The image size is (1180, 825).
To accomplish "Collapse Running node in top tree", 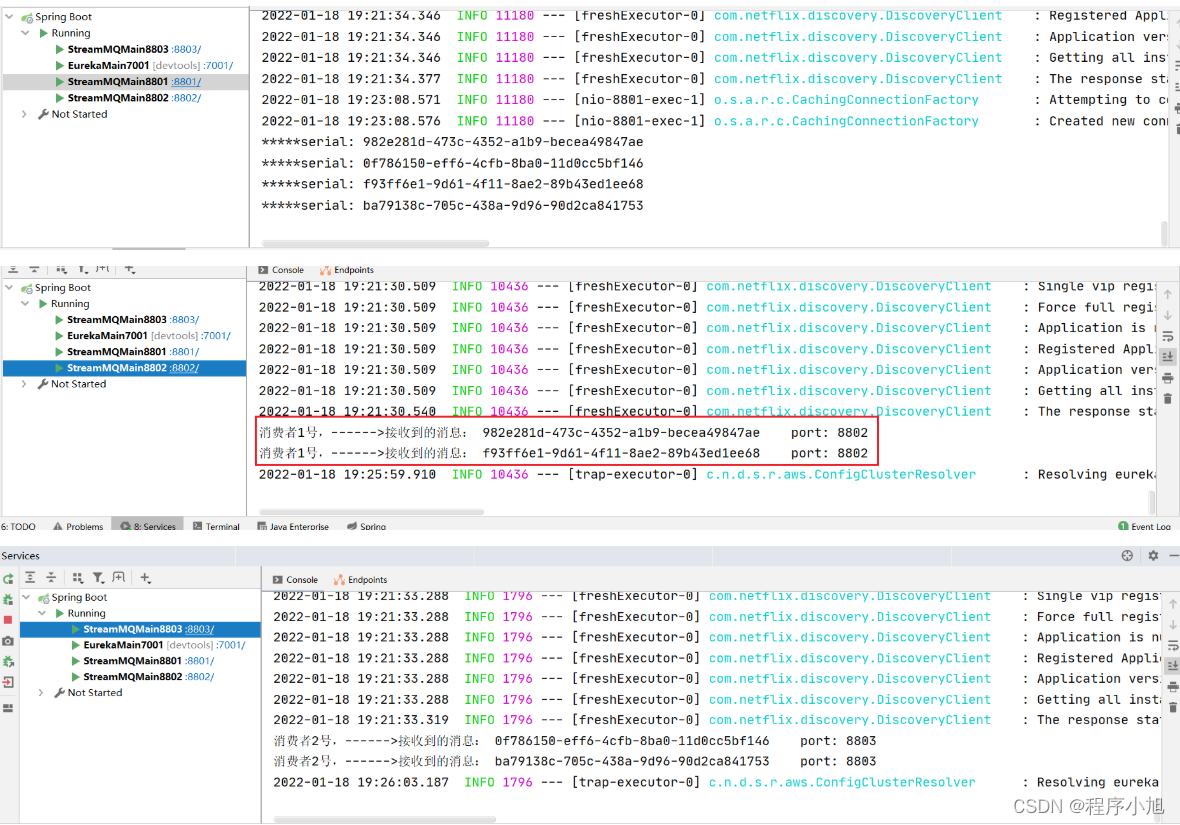I will (25, 33).
